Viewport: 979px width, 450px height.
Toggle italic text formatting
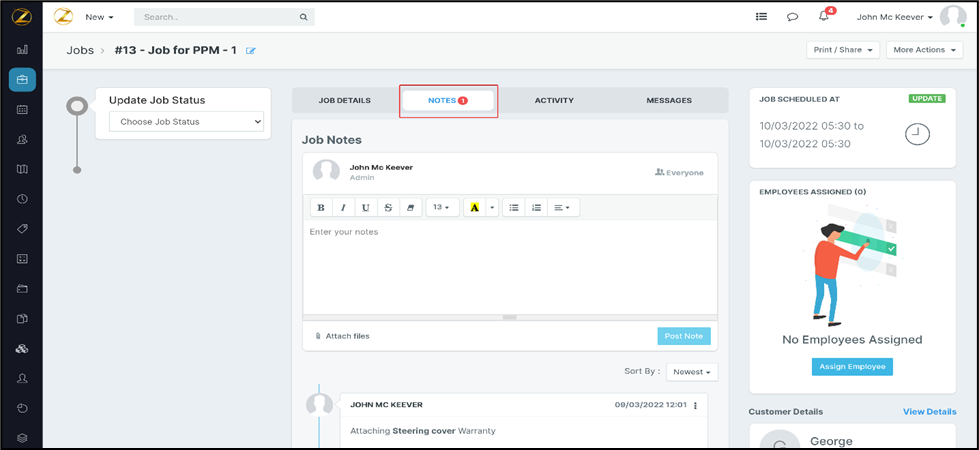(343, 208)
